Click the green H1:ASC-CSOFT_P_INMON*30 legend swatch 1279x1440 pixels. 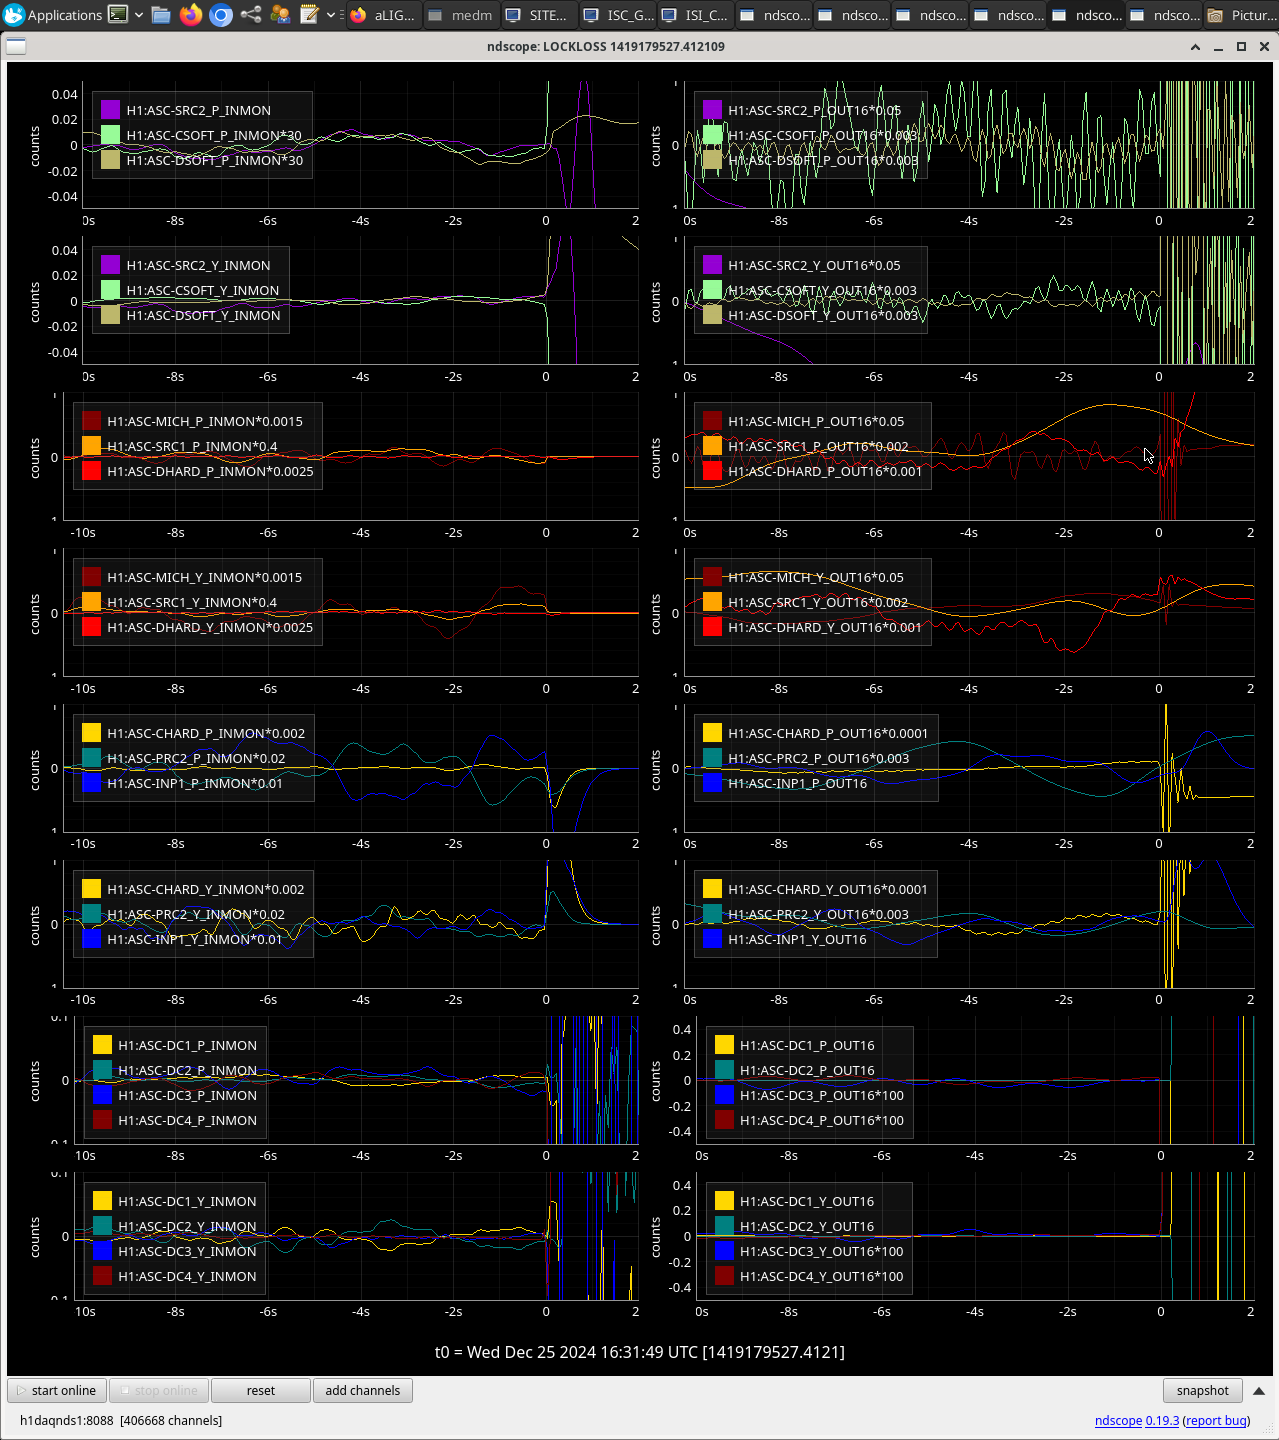pyautogui.click(x=111, y=135)
